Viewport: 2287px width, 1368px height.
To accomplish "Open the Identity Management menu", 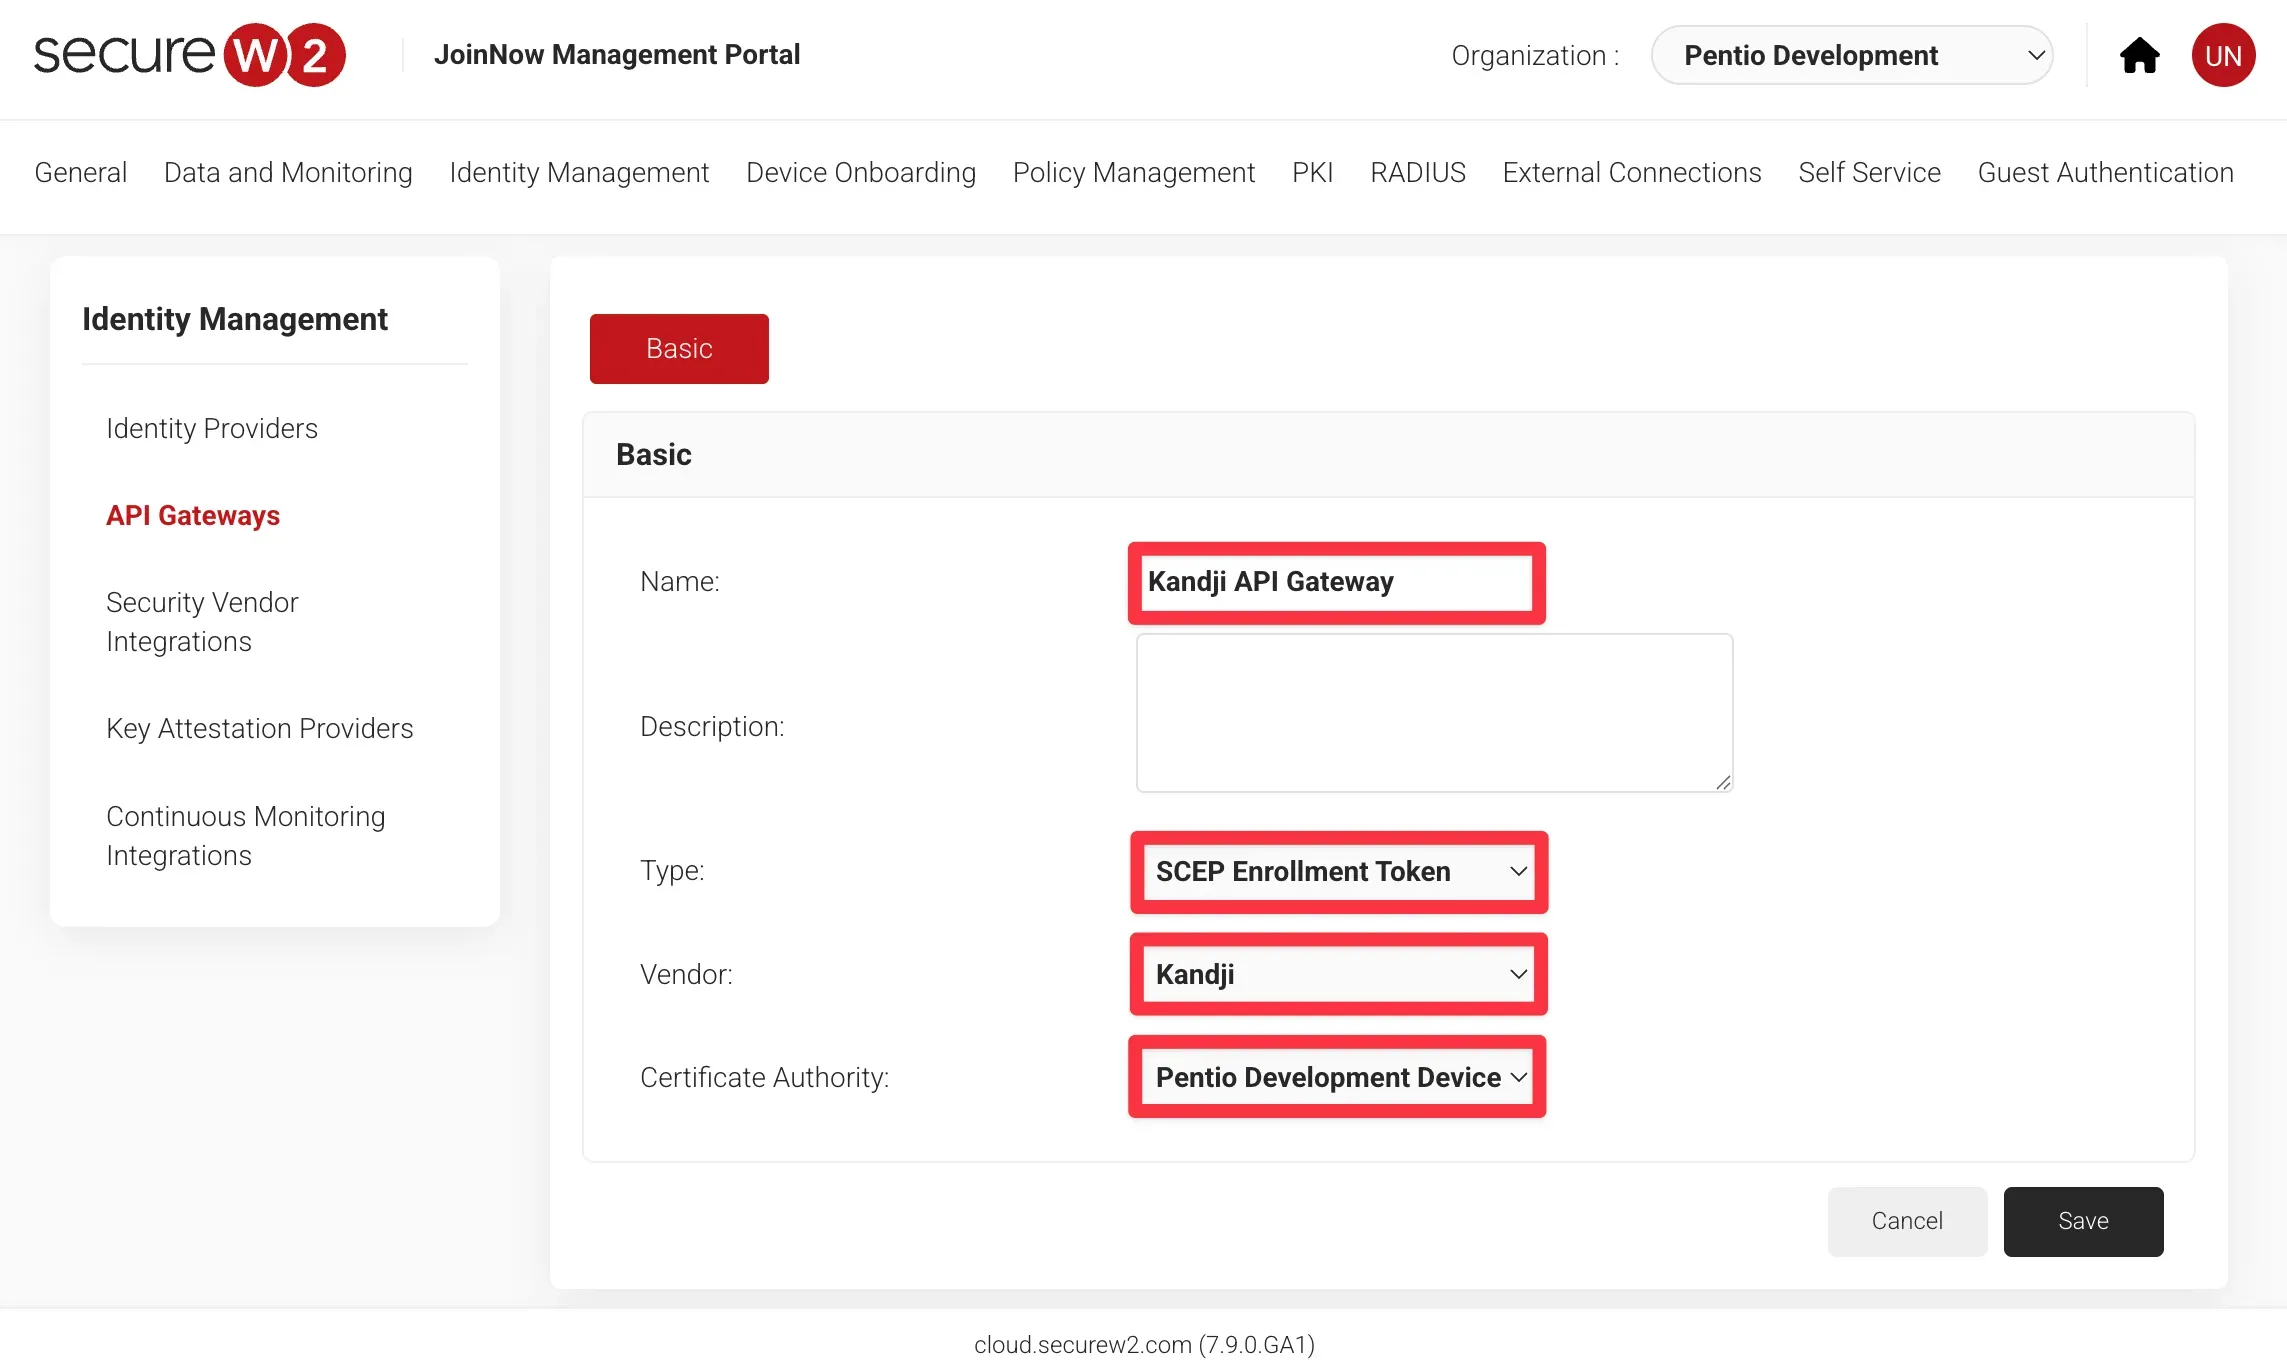I will tap(579, 173).
